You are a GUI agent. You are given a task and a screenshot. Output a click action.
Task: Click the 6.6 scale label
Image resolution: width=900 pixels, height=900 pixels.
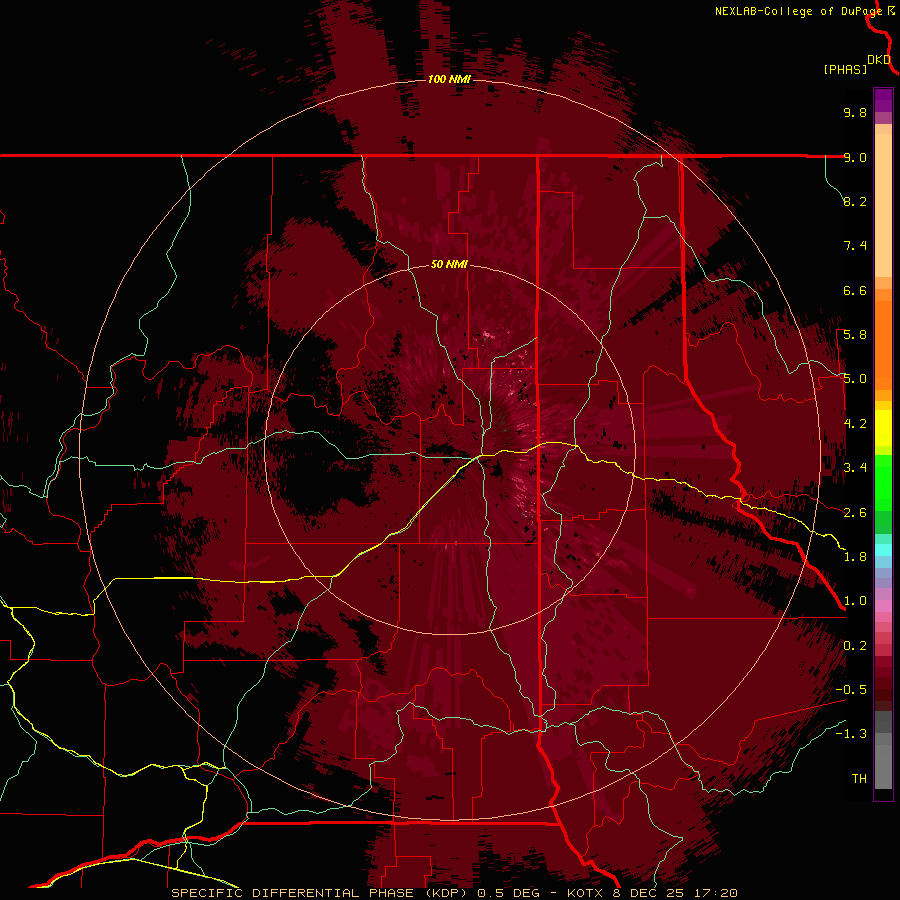(855, 290)
